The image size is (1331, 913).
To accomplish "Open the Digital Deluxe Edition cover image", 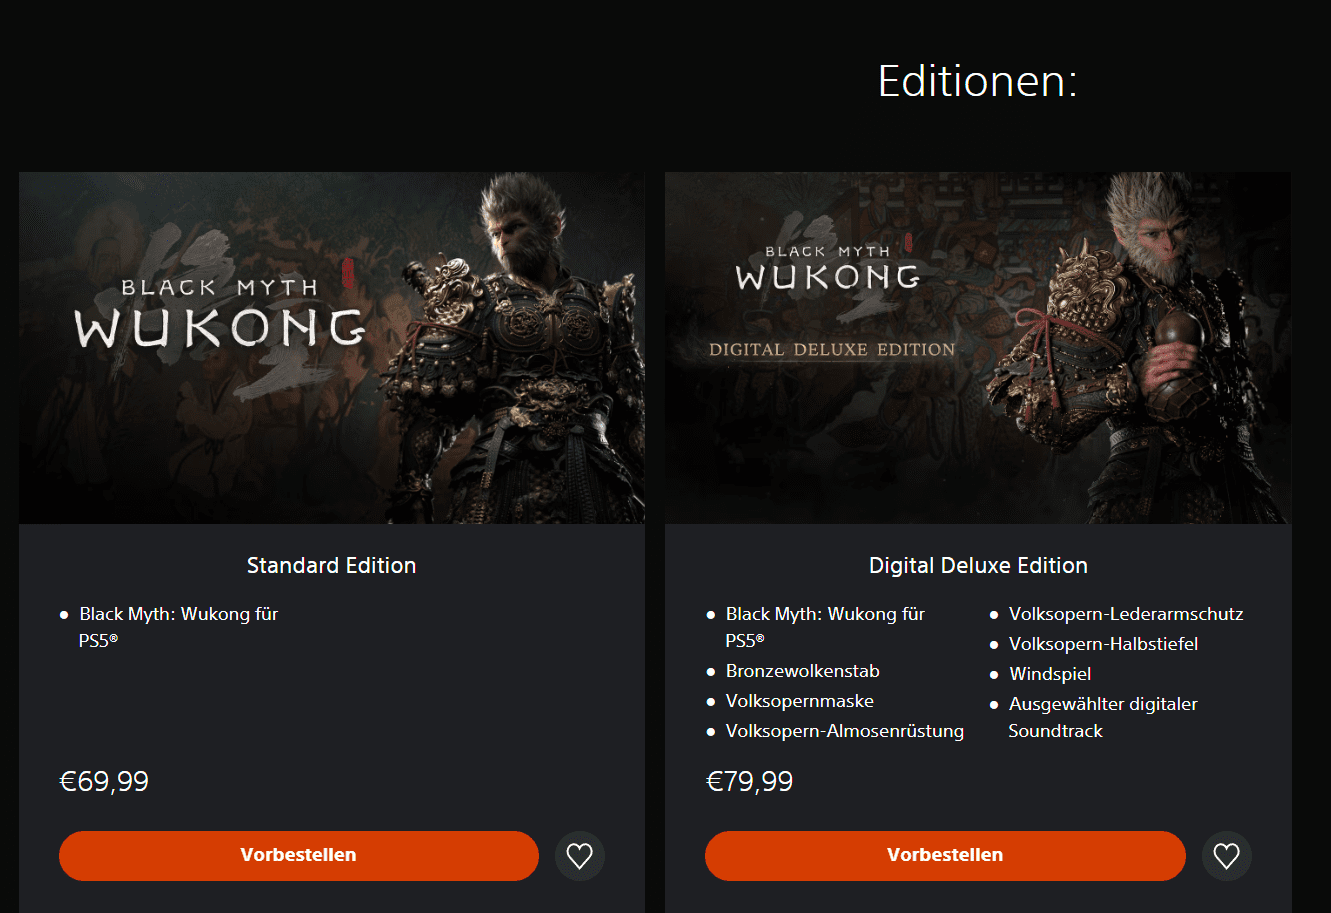I will pyautogui.click(x=977, y=348).
